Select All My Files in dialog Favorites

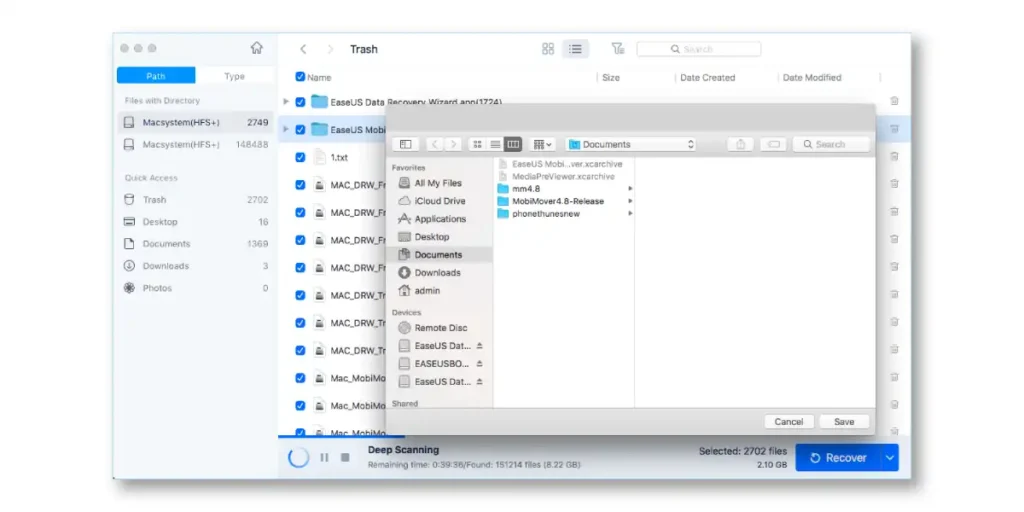tap(440, 184)
